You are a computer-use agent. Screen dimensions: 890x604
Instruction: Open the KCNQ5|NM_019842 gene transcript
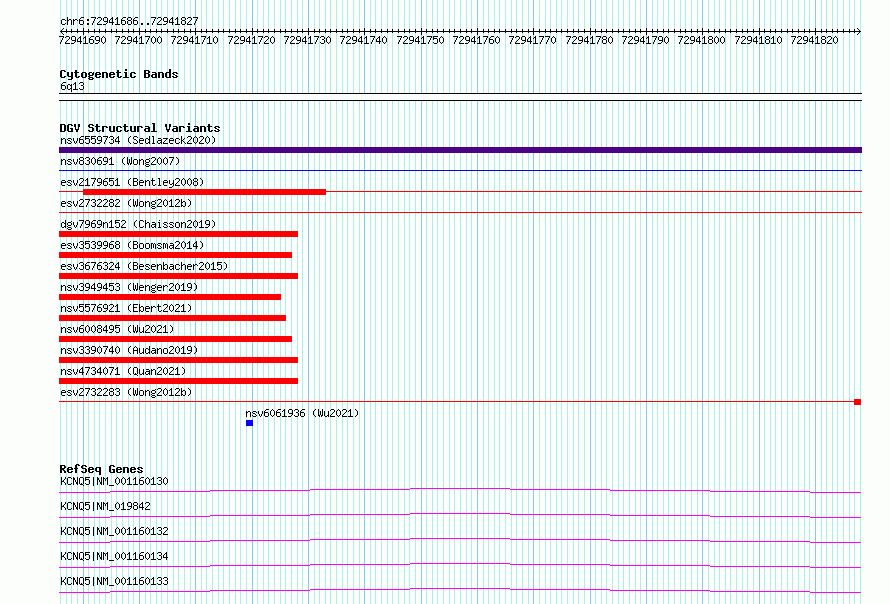(x=105, y=506)
